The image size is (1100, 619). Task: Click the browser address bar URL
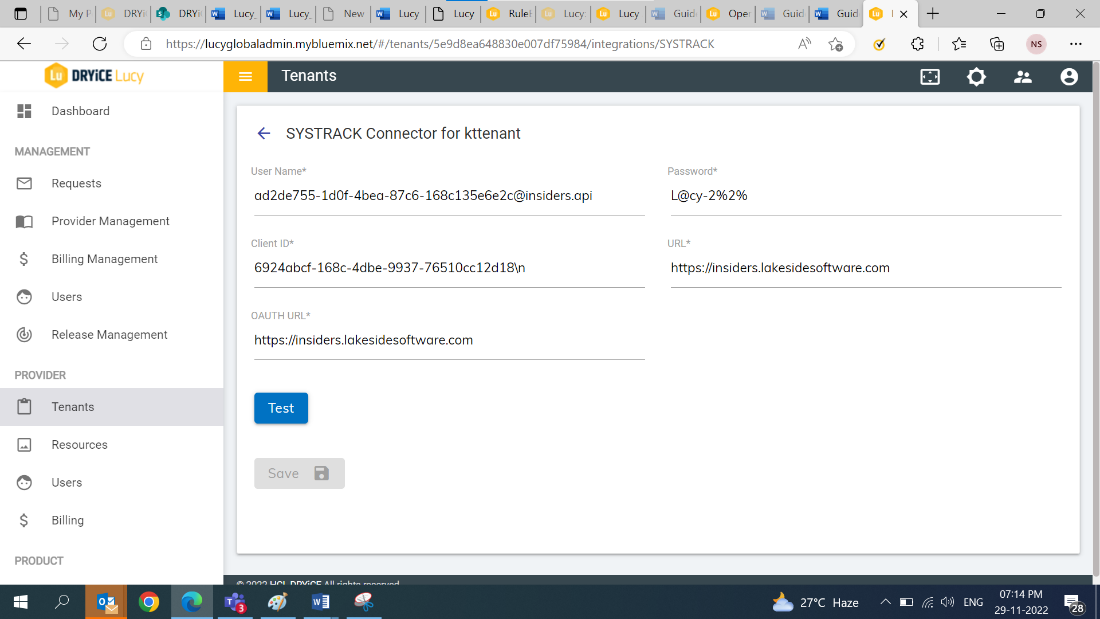click(x=440, y=44)
